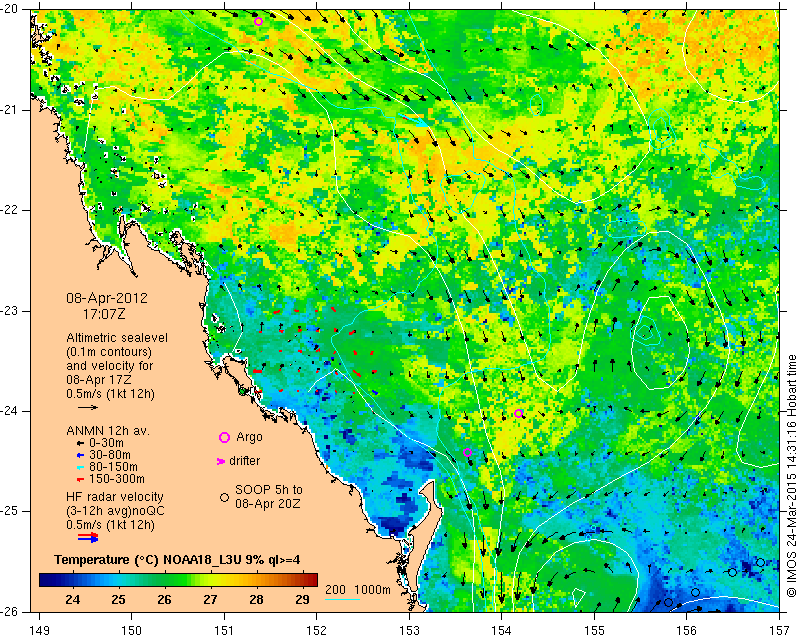Screen dimensions: 800x640
Task: Click the Argo float marker near latitude -20
Action: 258,21
